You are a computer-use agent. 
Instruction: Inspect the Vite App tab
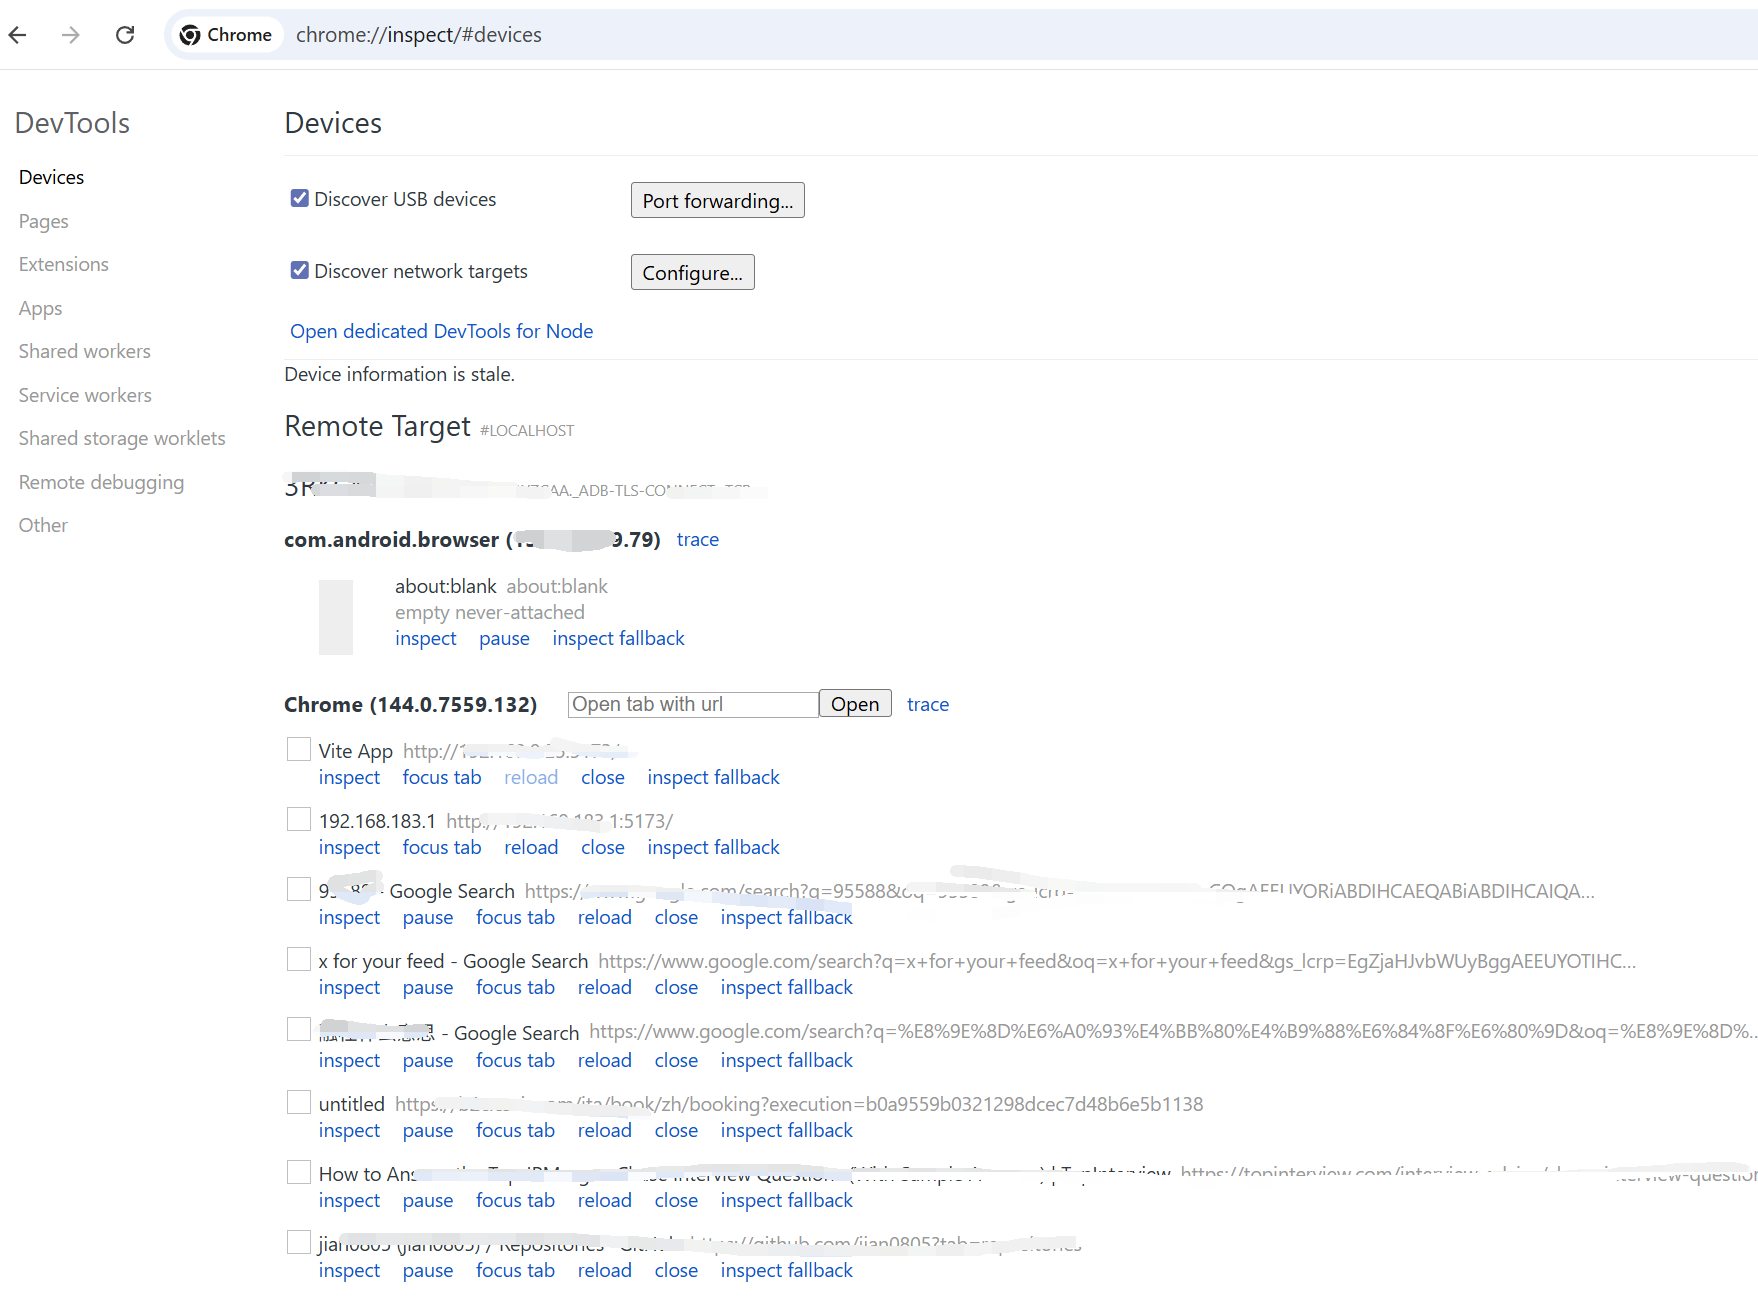coord(349,777)
